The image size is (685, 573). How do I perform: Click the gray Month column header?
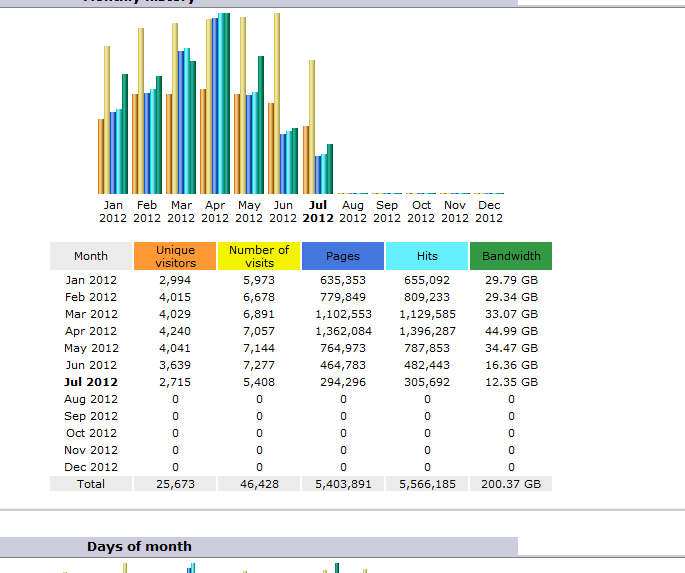pyautogui.click(x=91, y=256)
